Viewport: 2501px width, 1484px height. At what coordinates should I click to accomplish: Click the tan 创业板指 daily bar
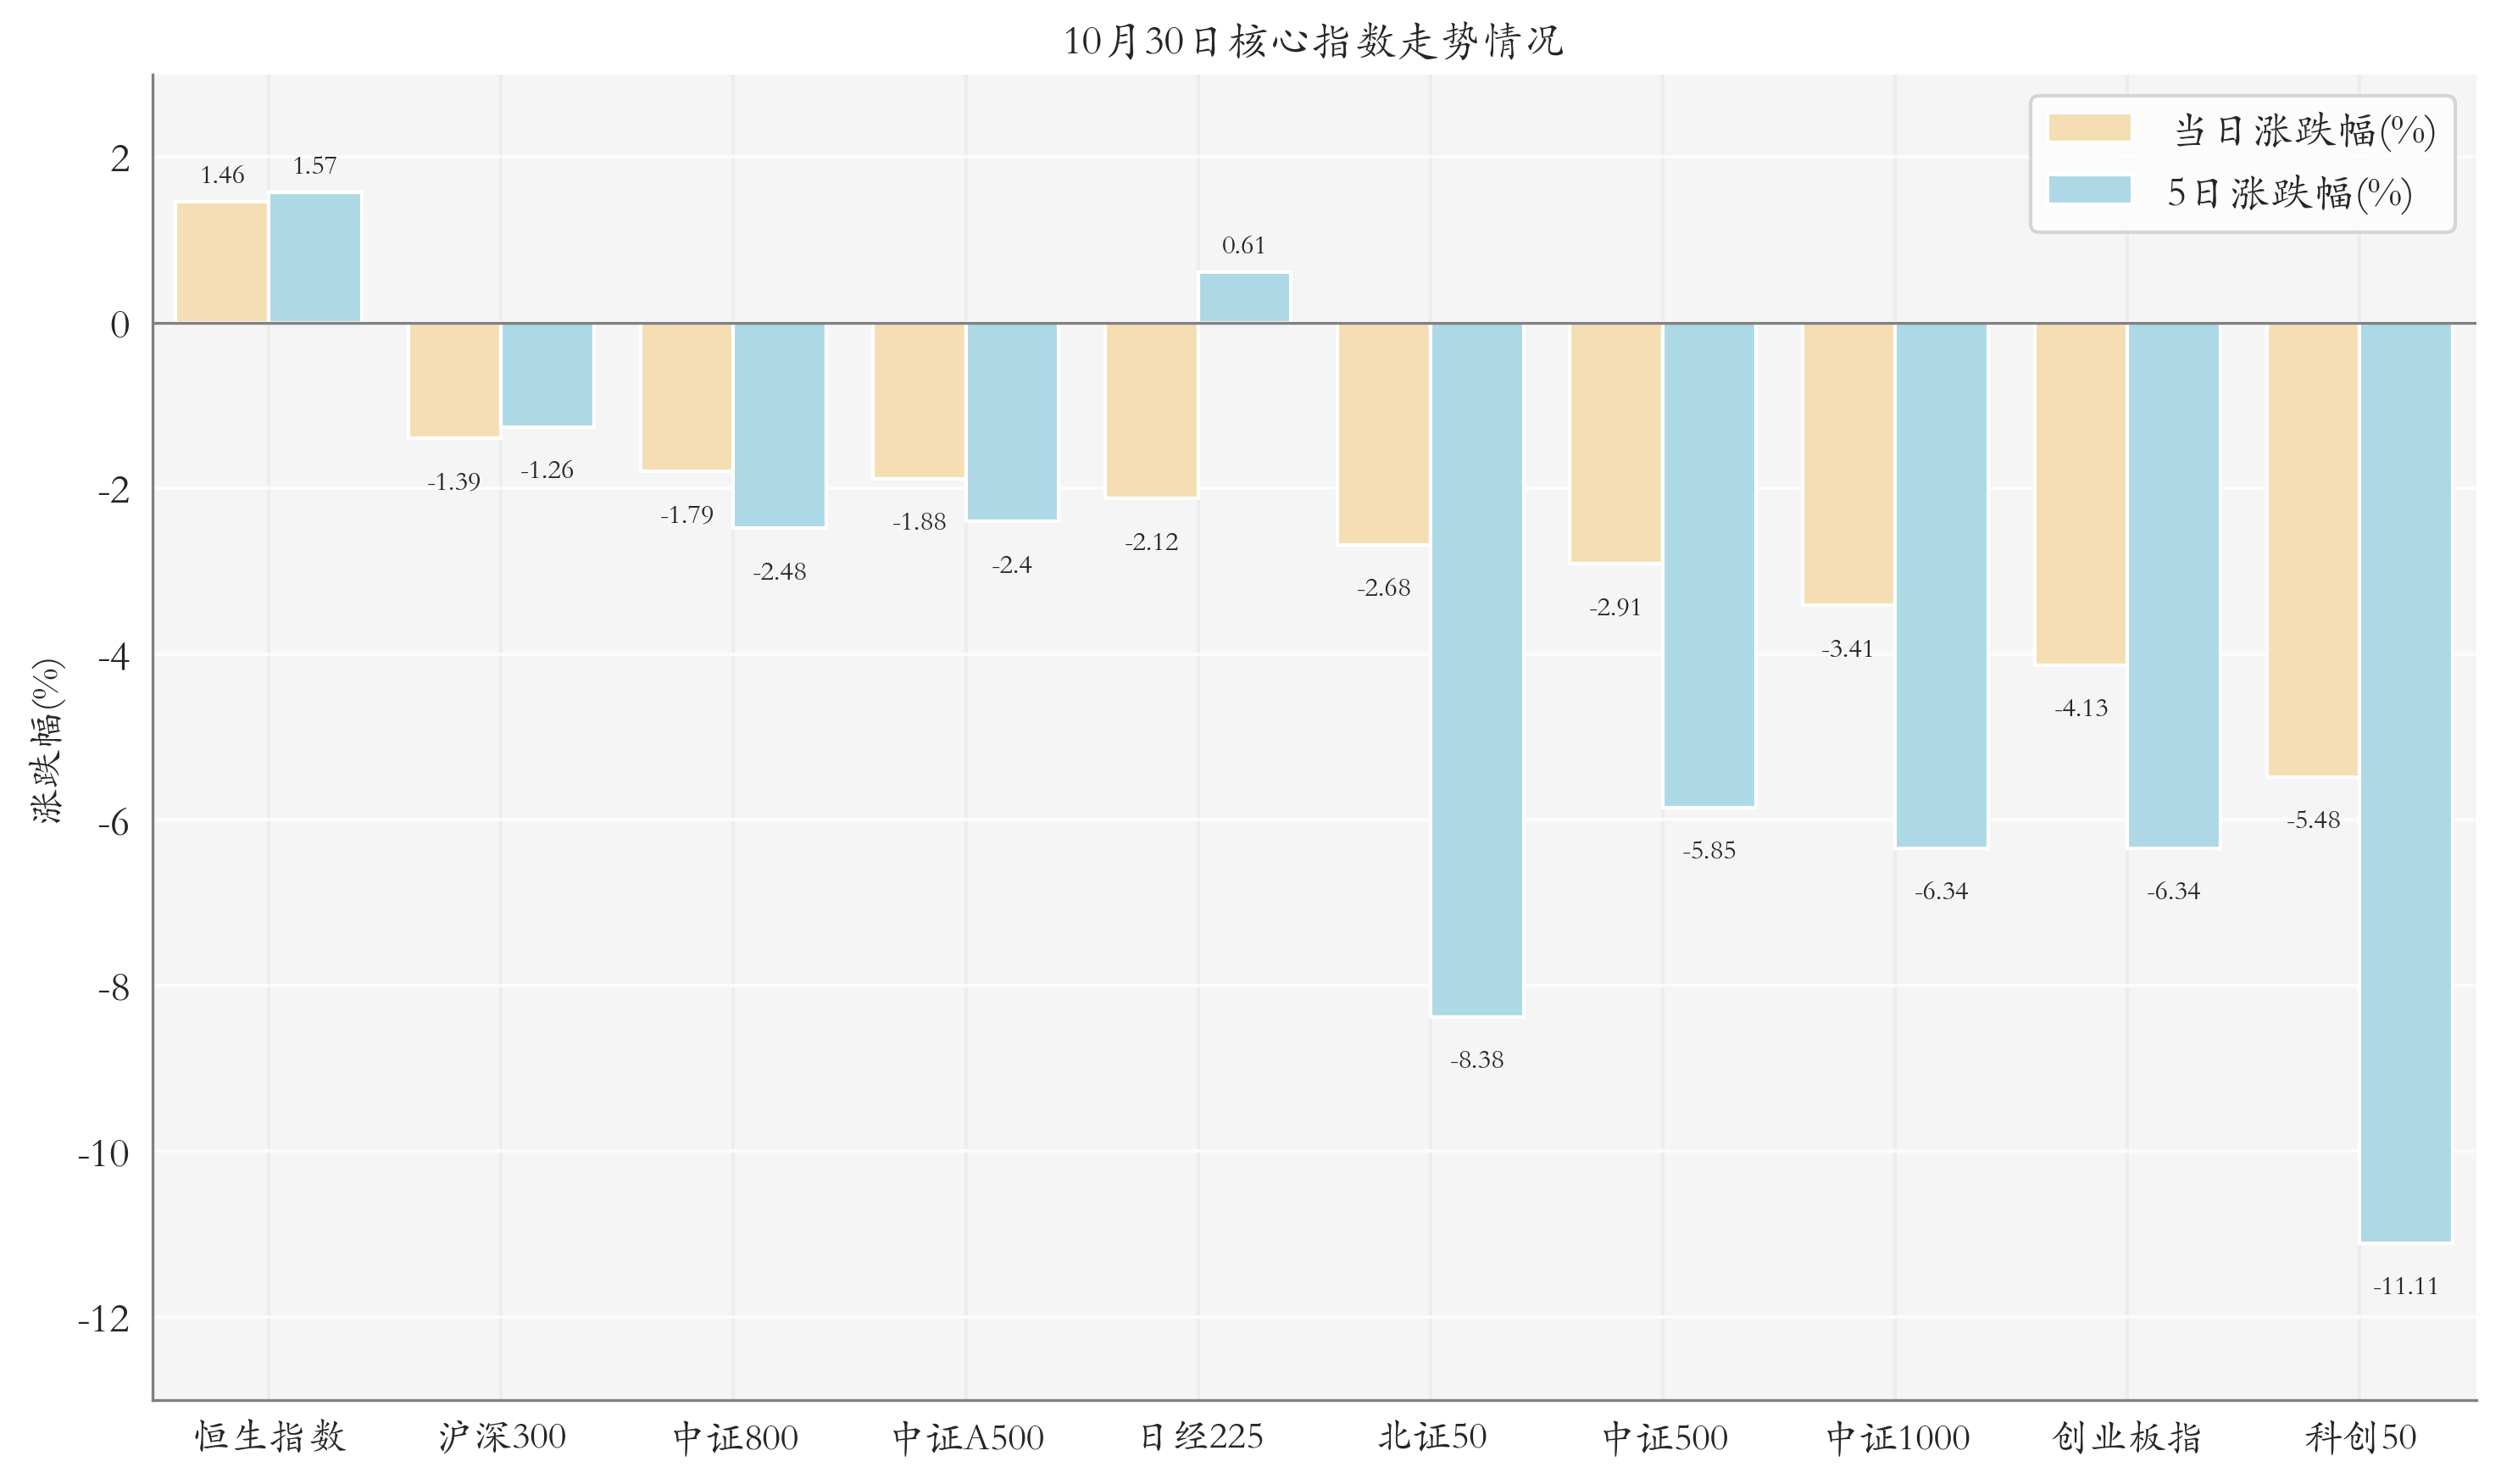[2081, 494]
